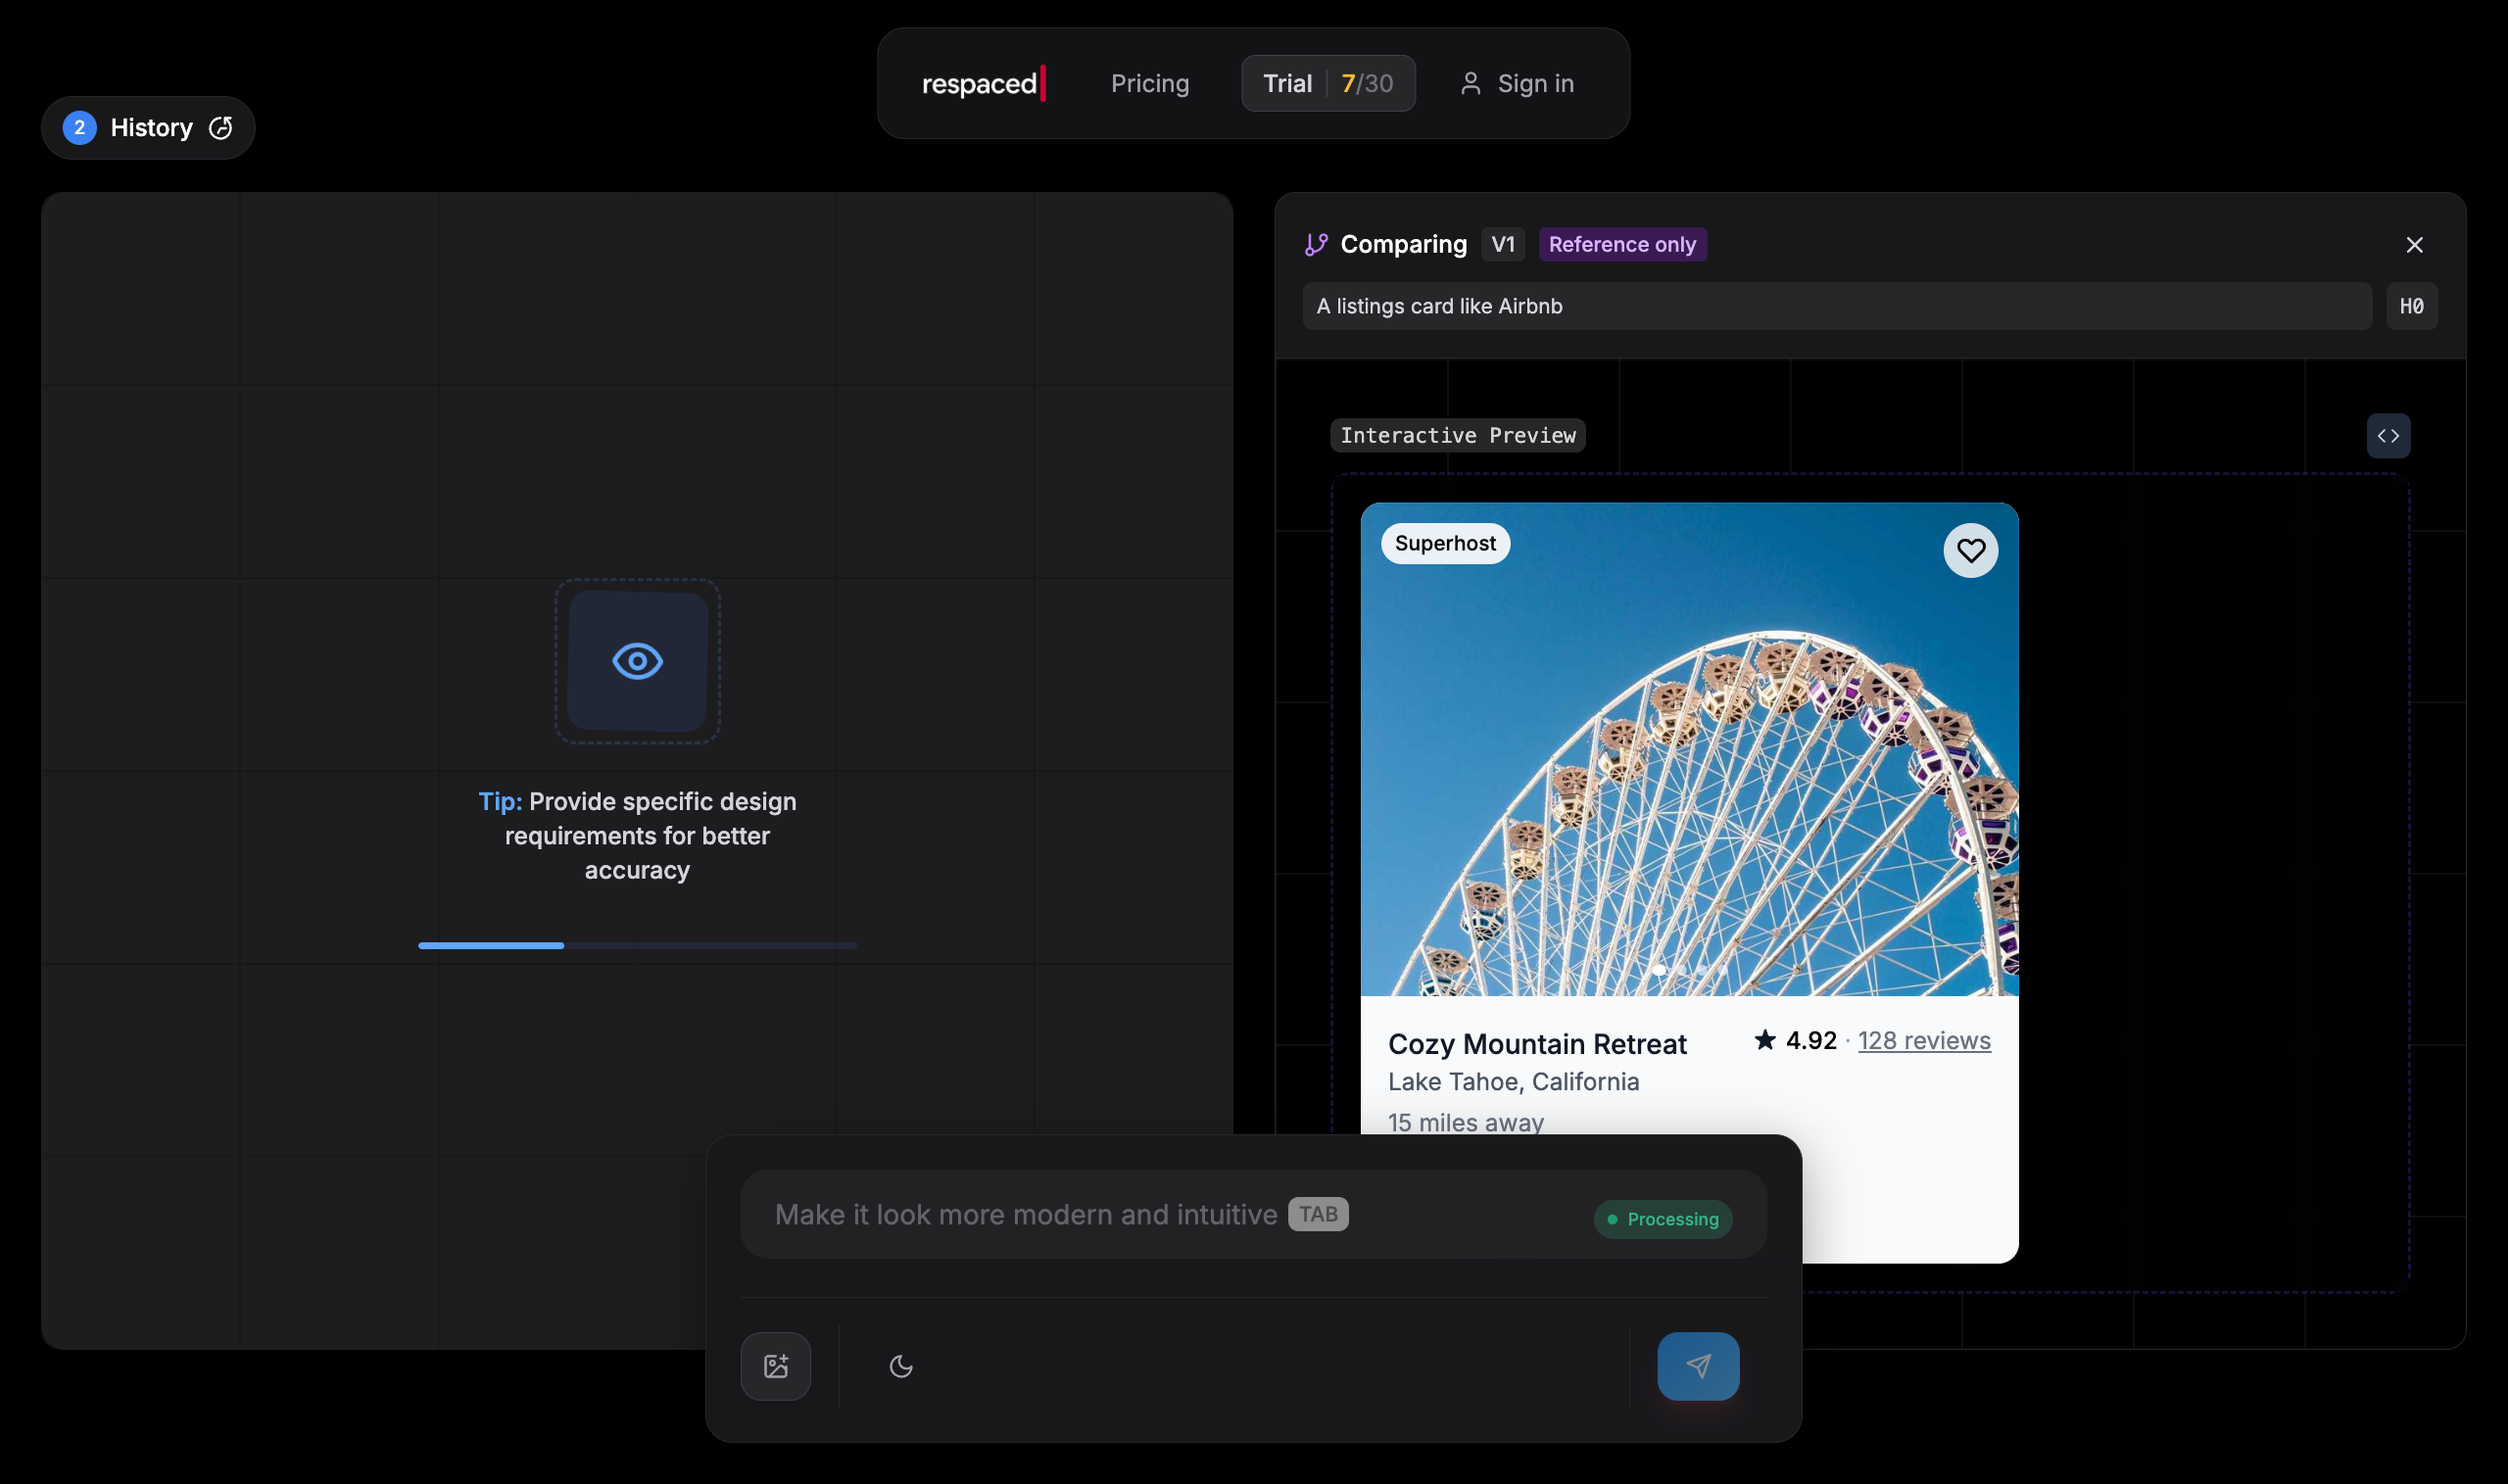Click the star rating icon
Viewport: 2508px width, 1484px height.
point(1765,1040)
